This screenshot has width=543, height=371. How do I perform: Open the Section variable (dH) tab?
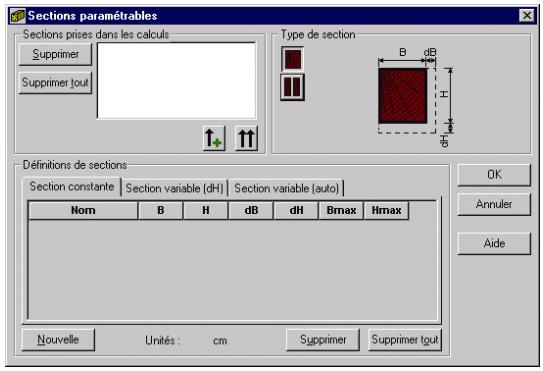pos(174,188)
